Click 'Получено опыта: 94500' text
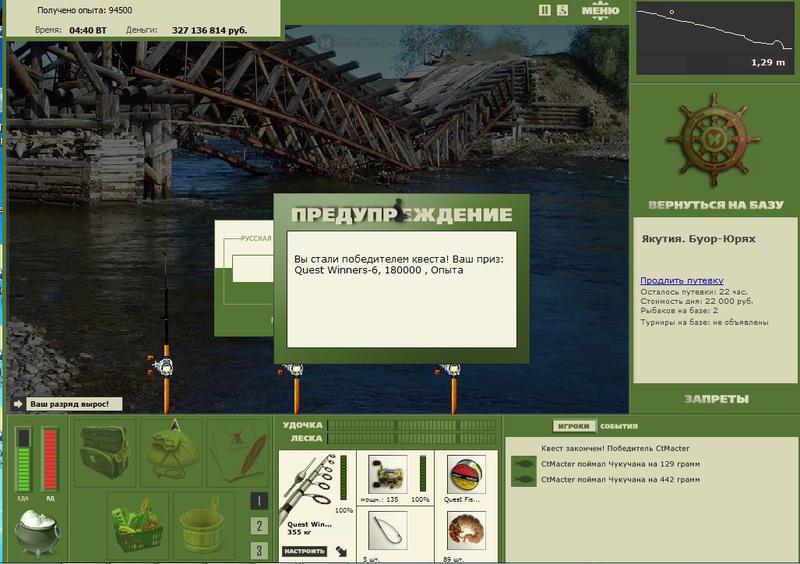 (85, 10)
